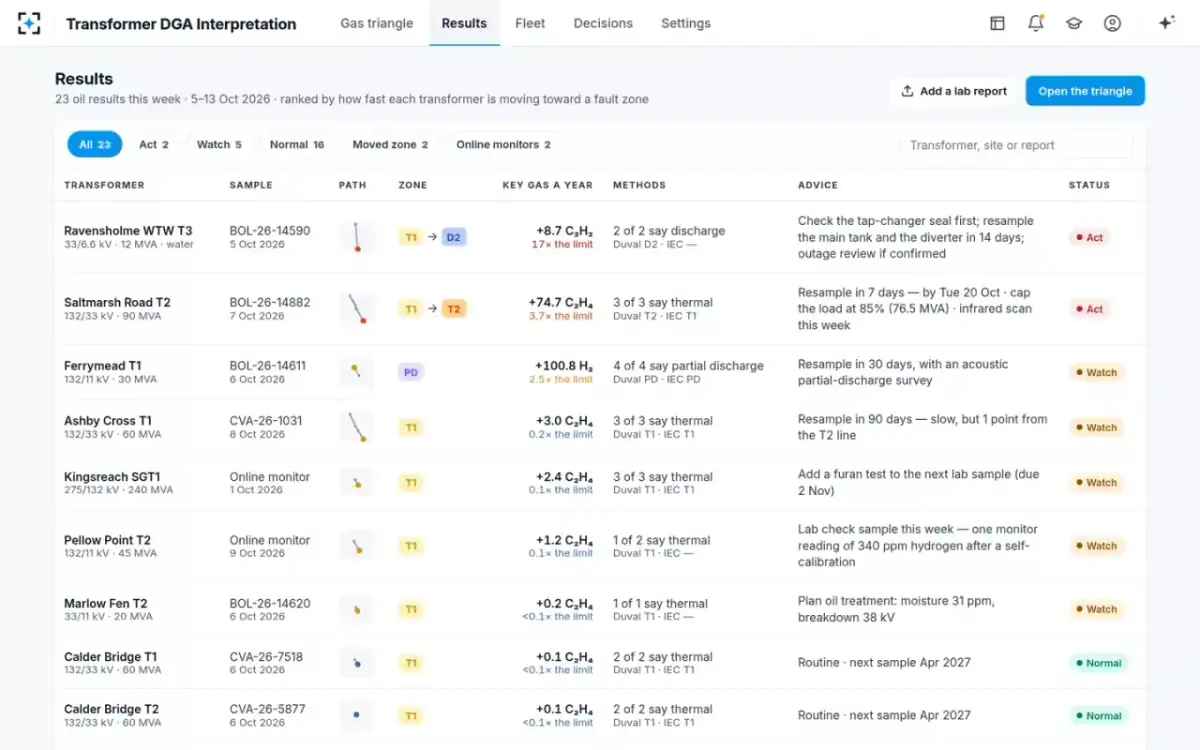Viewport: 1200px width, 750px height.
Task: Click the Watch status badge for Ferrymead T1
Action: [x=1096, y=372]
